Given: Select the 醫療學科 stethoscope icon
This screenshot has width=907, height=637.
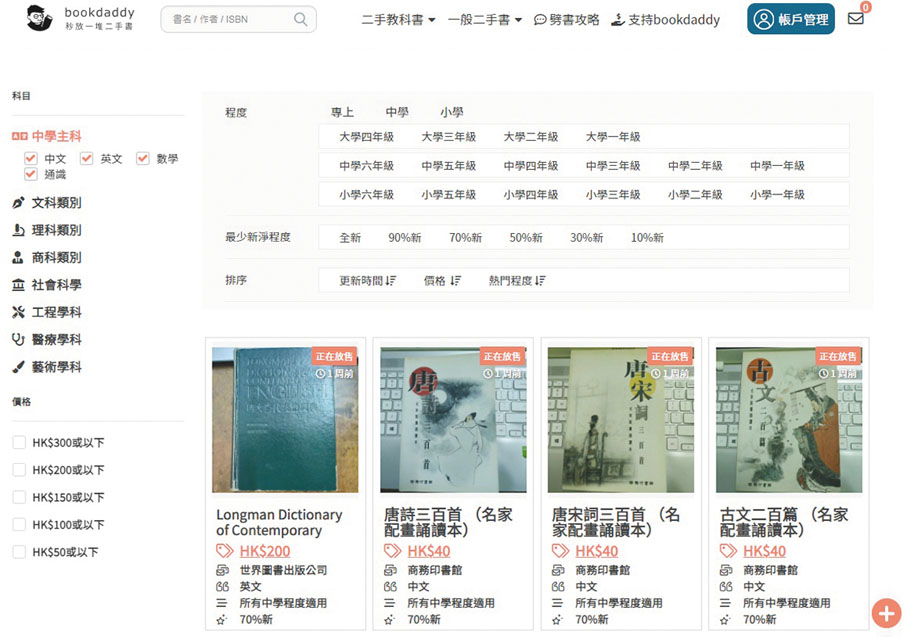Looking at the screenshot, I should tap(18, 340).
